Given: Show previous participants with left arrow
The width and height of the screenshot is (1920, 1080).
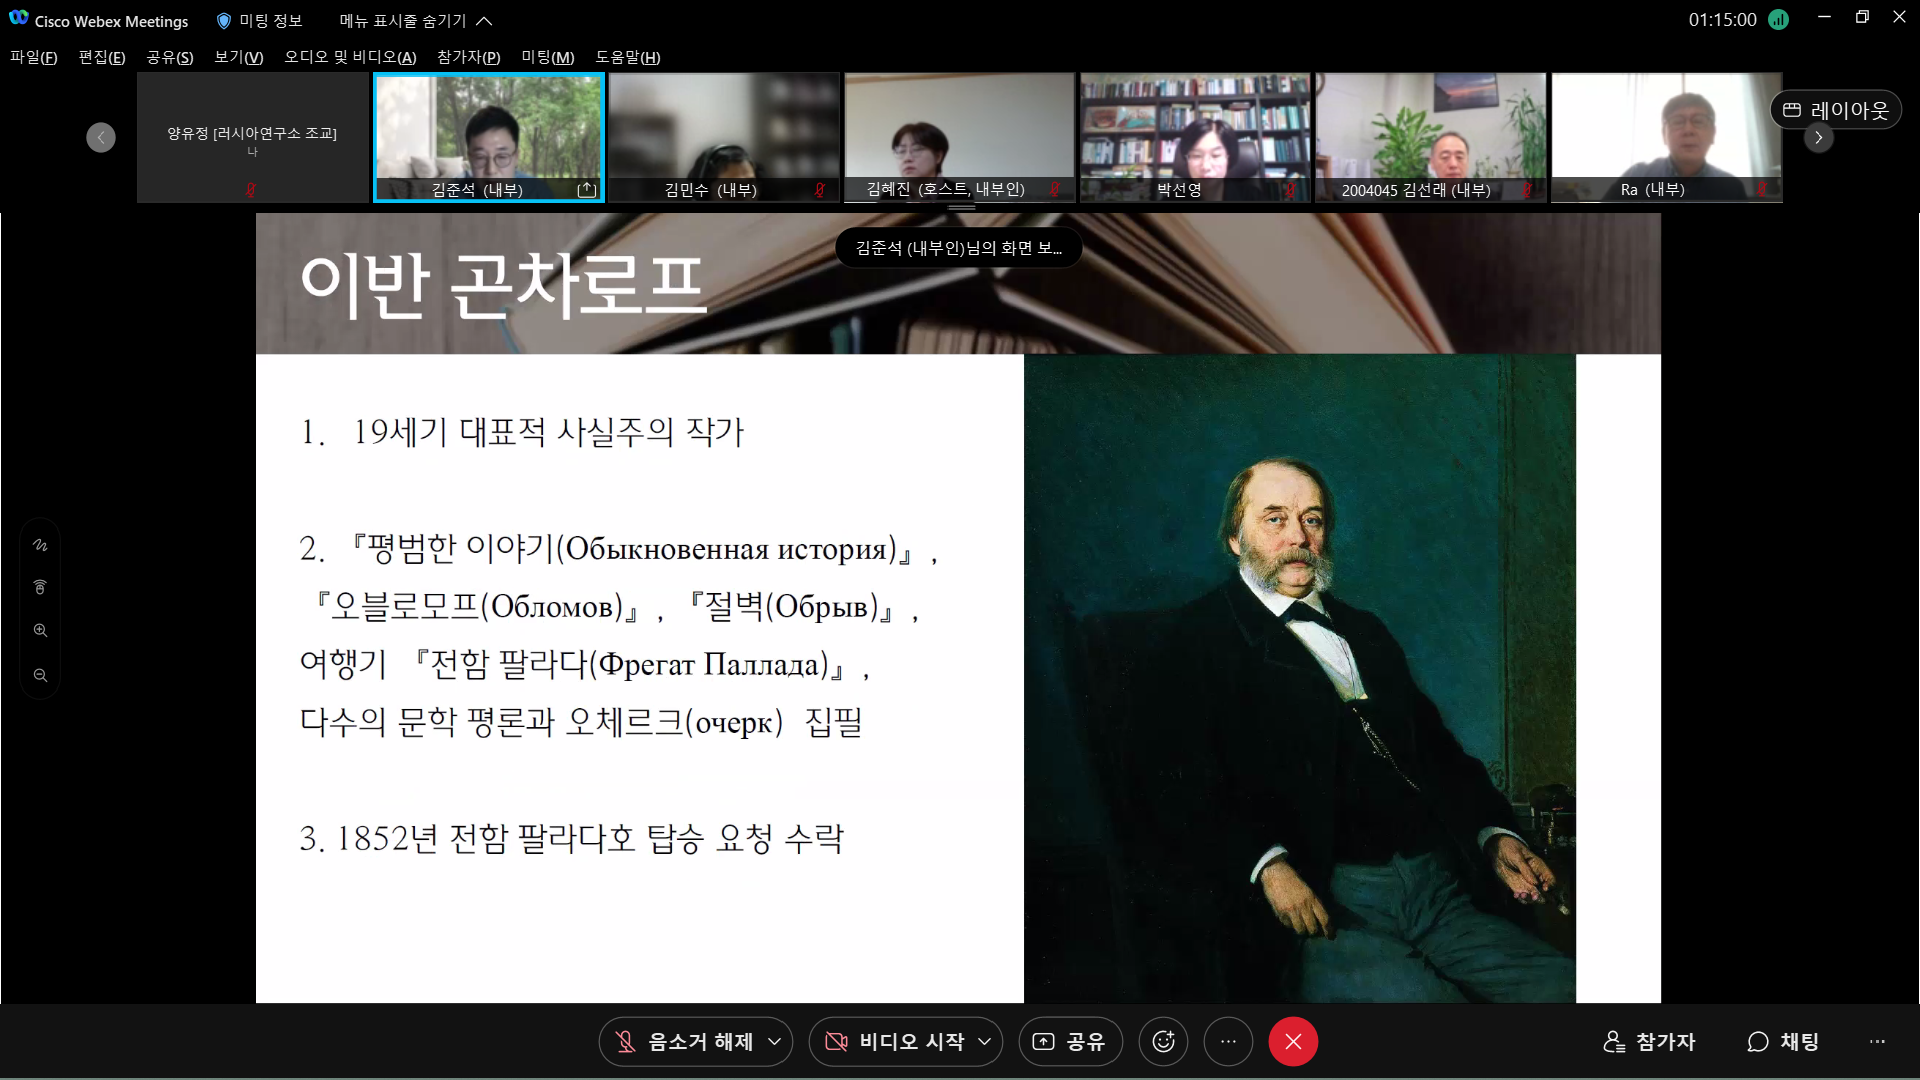Looking at the screenshot, I should pyautogui.click(x=101, y=137).
